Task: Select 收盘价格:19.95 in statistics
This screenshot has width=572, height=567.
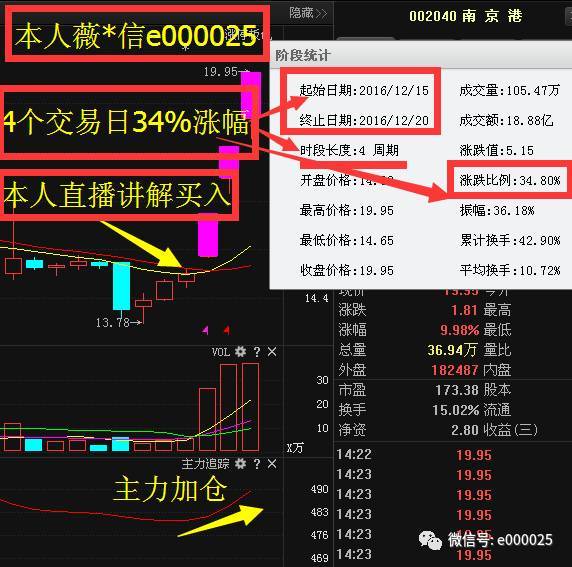Action: pos(347,270)
